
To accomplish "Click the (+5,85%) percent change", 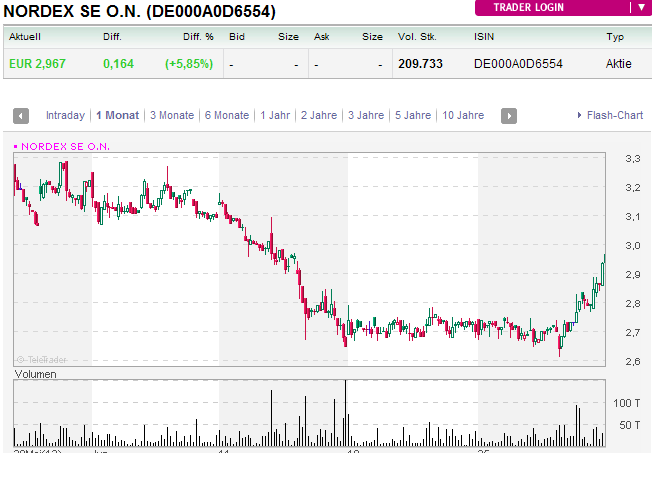I will (x=189, y=64).
